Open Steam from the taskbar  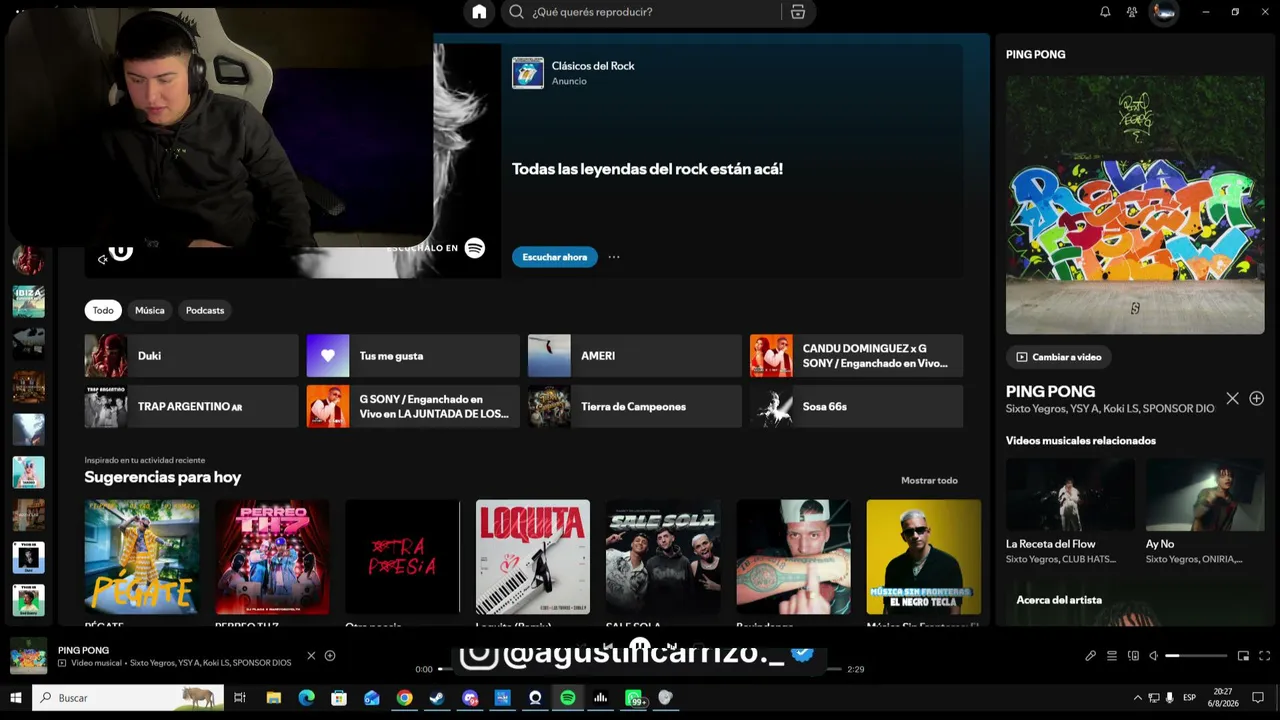click(x=437, y=698)
